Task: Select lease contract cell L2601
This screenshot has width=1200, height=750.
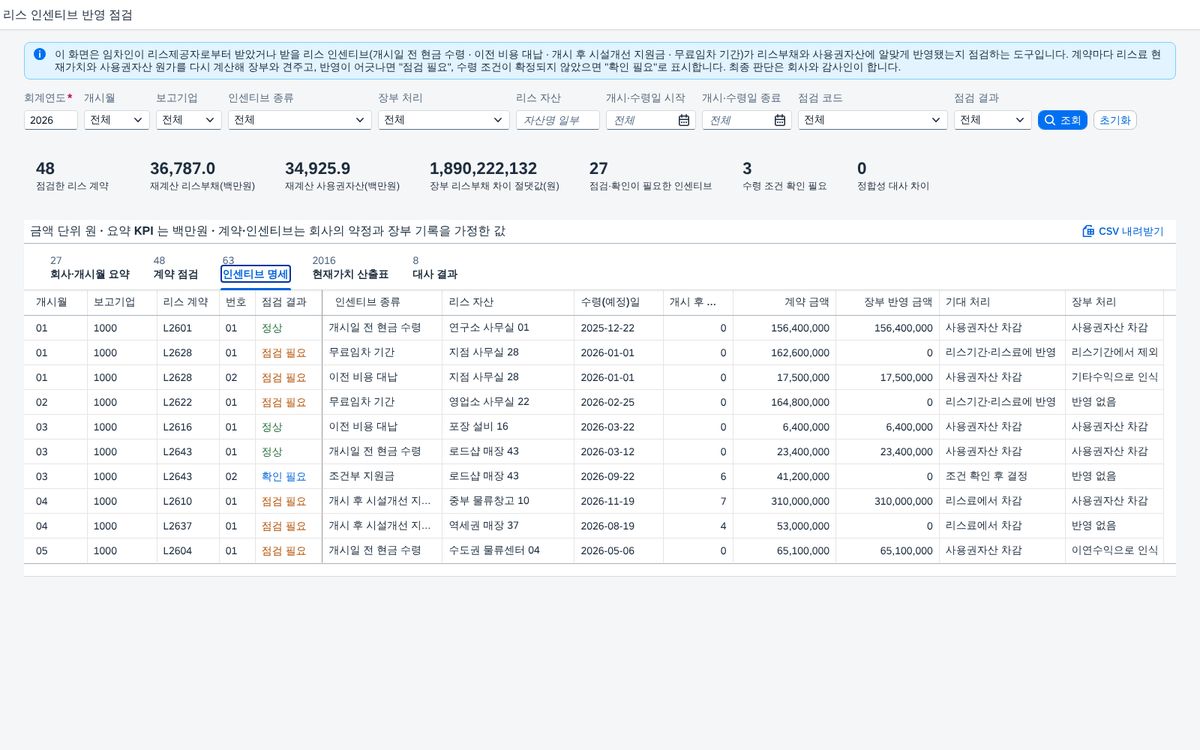Action: point(188,328)
